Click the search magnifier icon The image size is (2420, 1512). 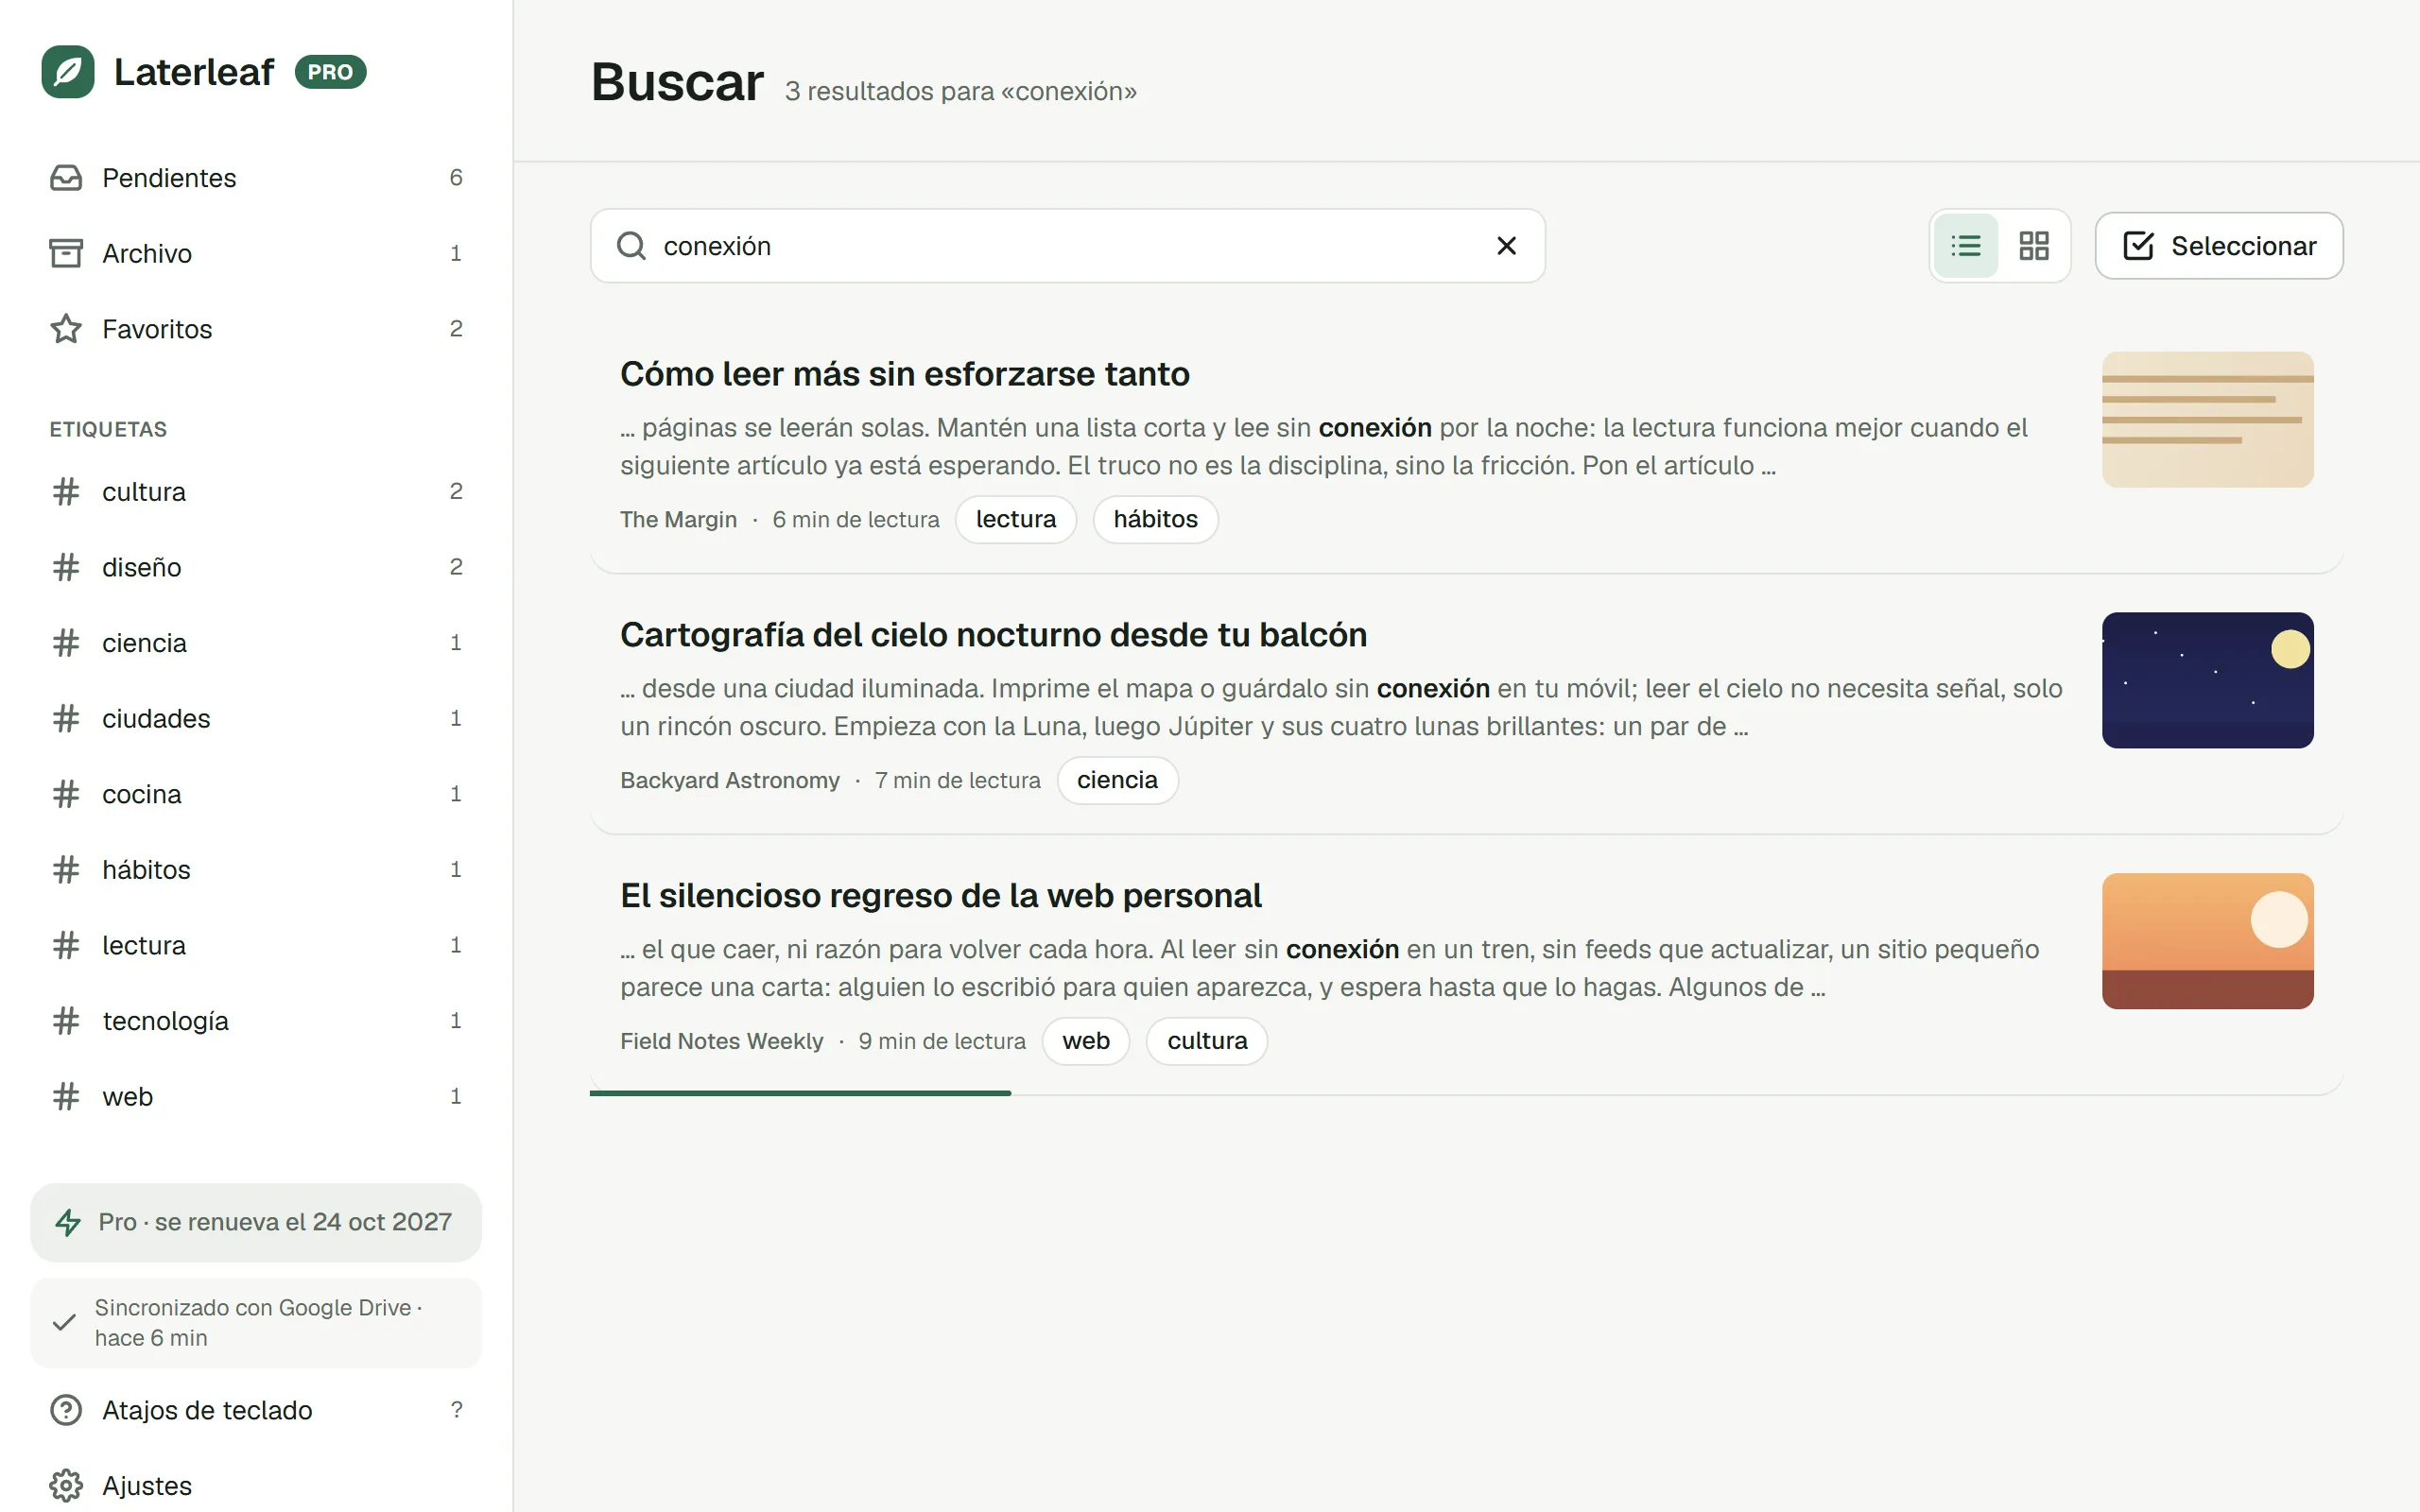pos(631,246)
